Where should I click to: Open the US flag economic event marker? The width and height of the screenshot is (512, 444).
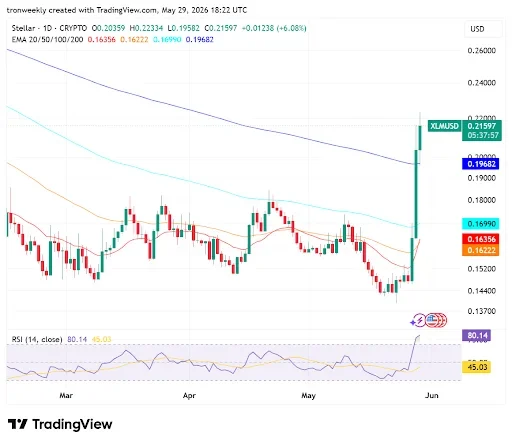pos(432,320)
